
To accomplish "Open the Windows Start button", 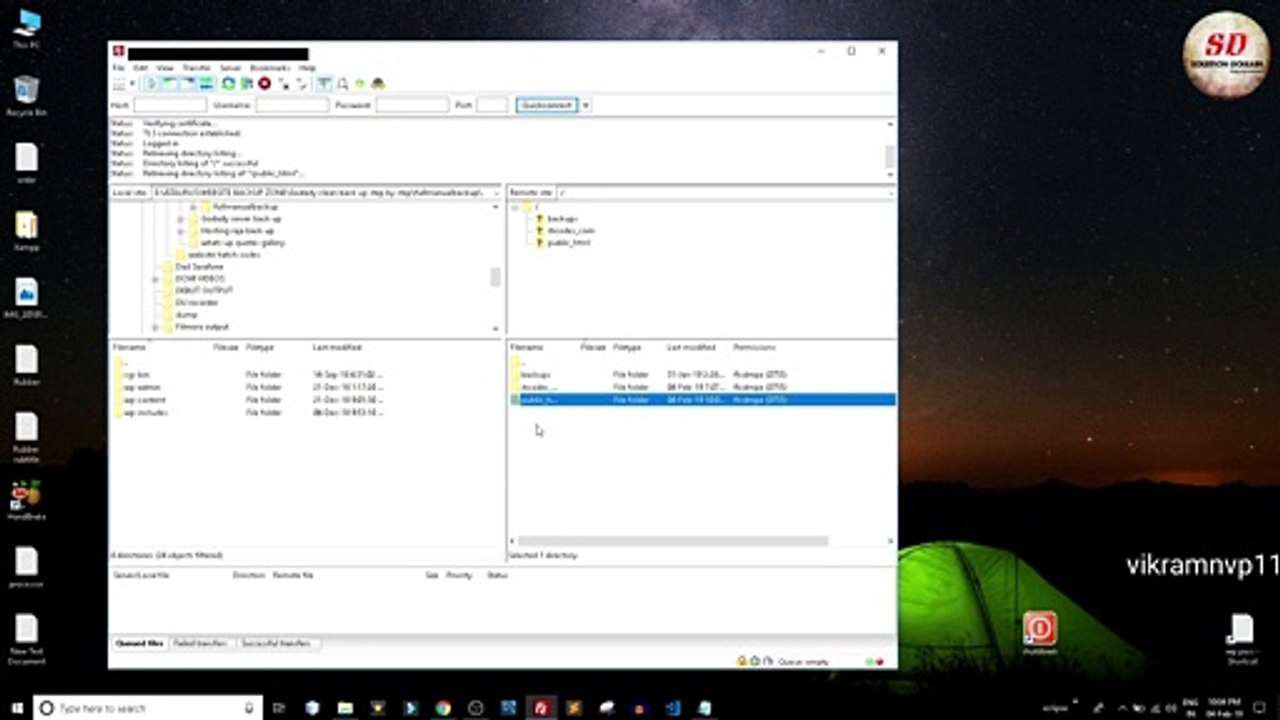I will 17,707.
